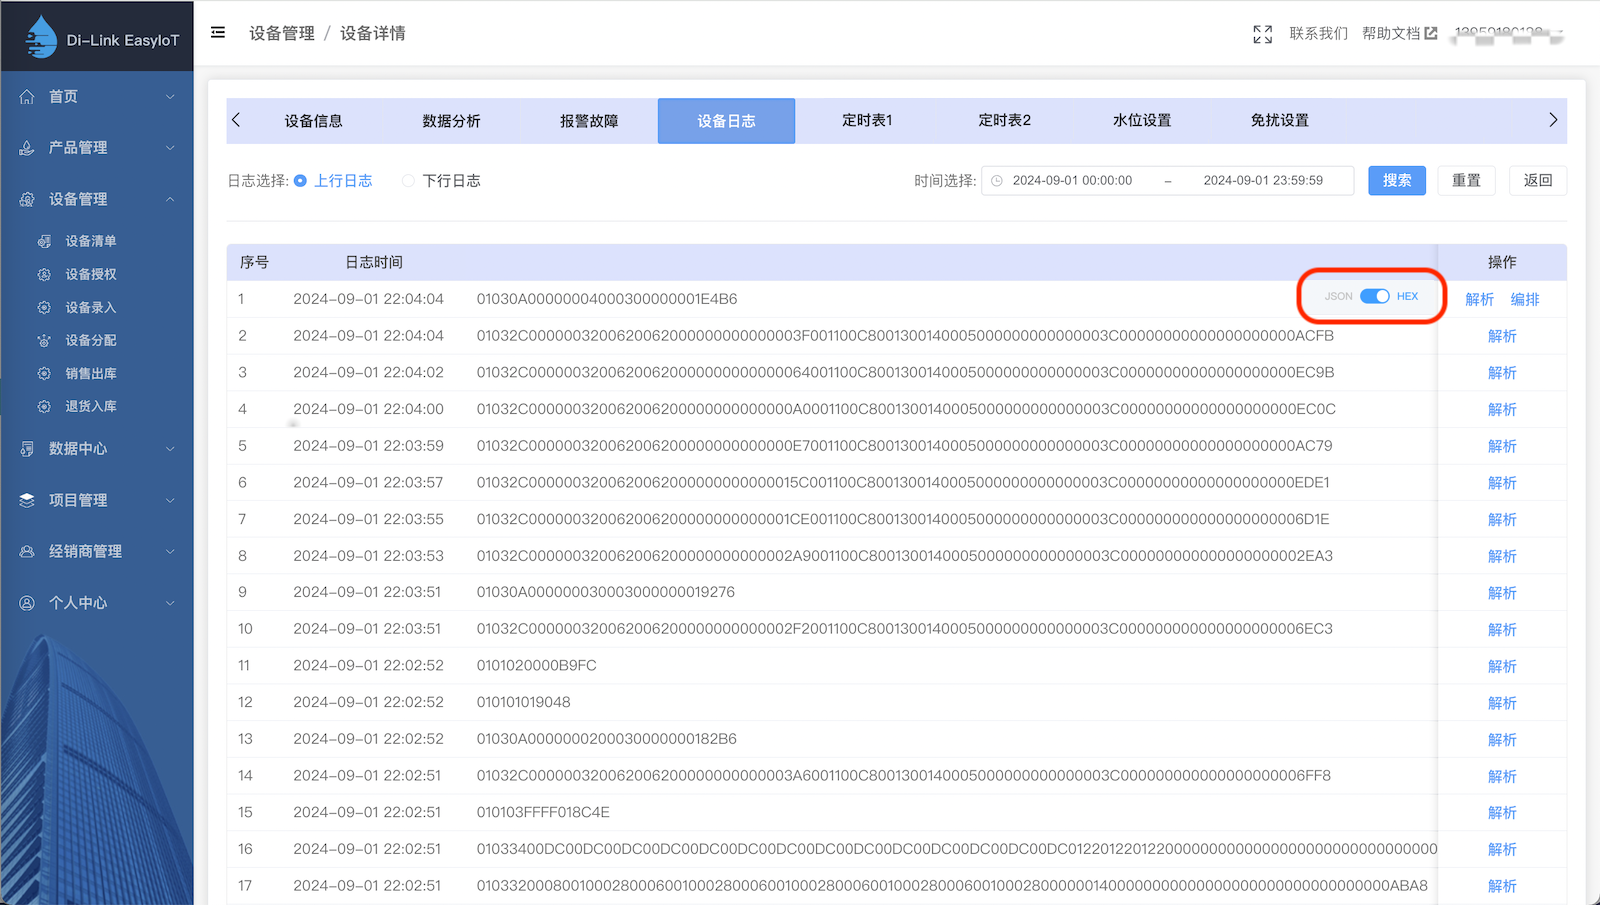The width and height of the screenshot is (1600, 905).
Task: Switch to the 报警故障 tab
Action: click(x=589, y=121)
